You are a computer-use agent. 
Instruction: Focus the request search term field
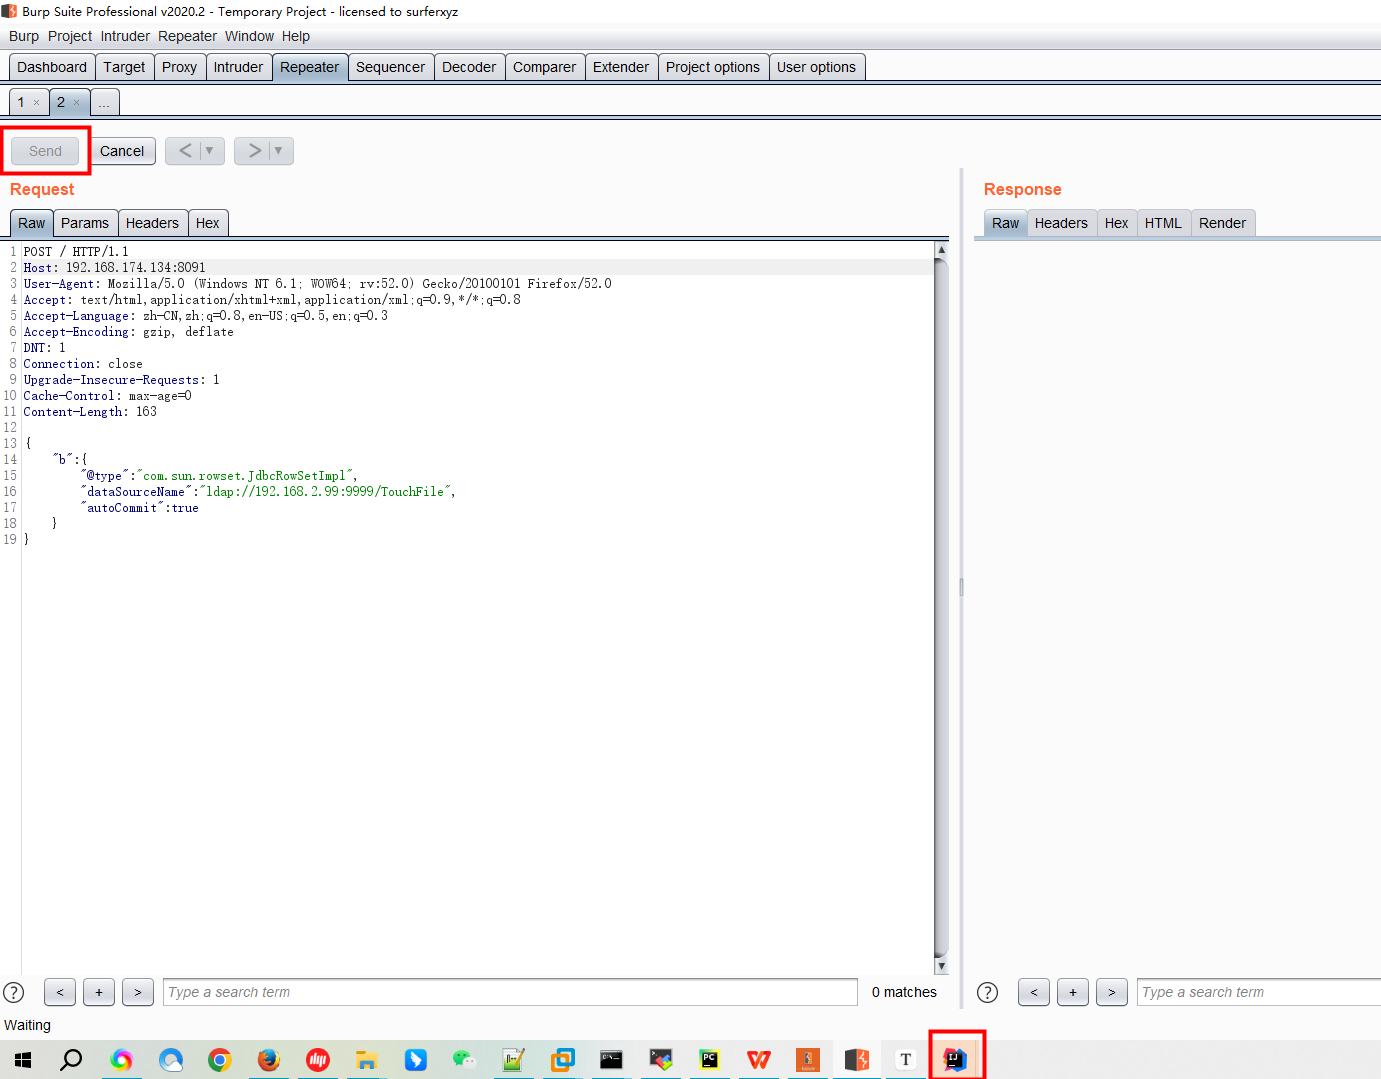click(510, 992)
